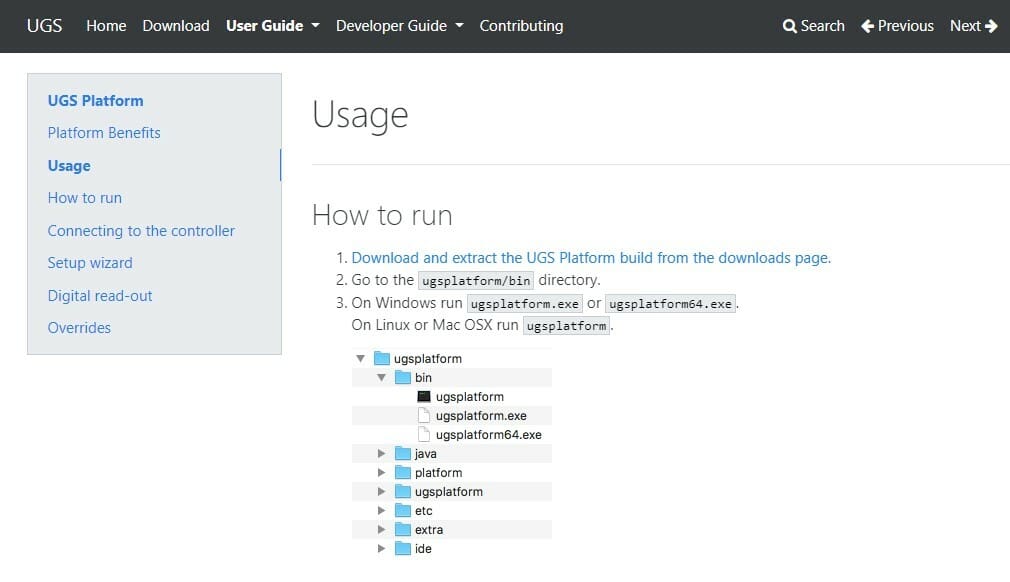Click the nested ugsplatform folder icon

point(403,491)
